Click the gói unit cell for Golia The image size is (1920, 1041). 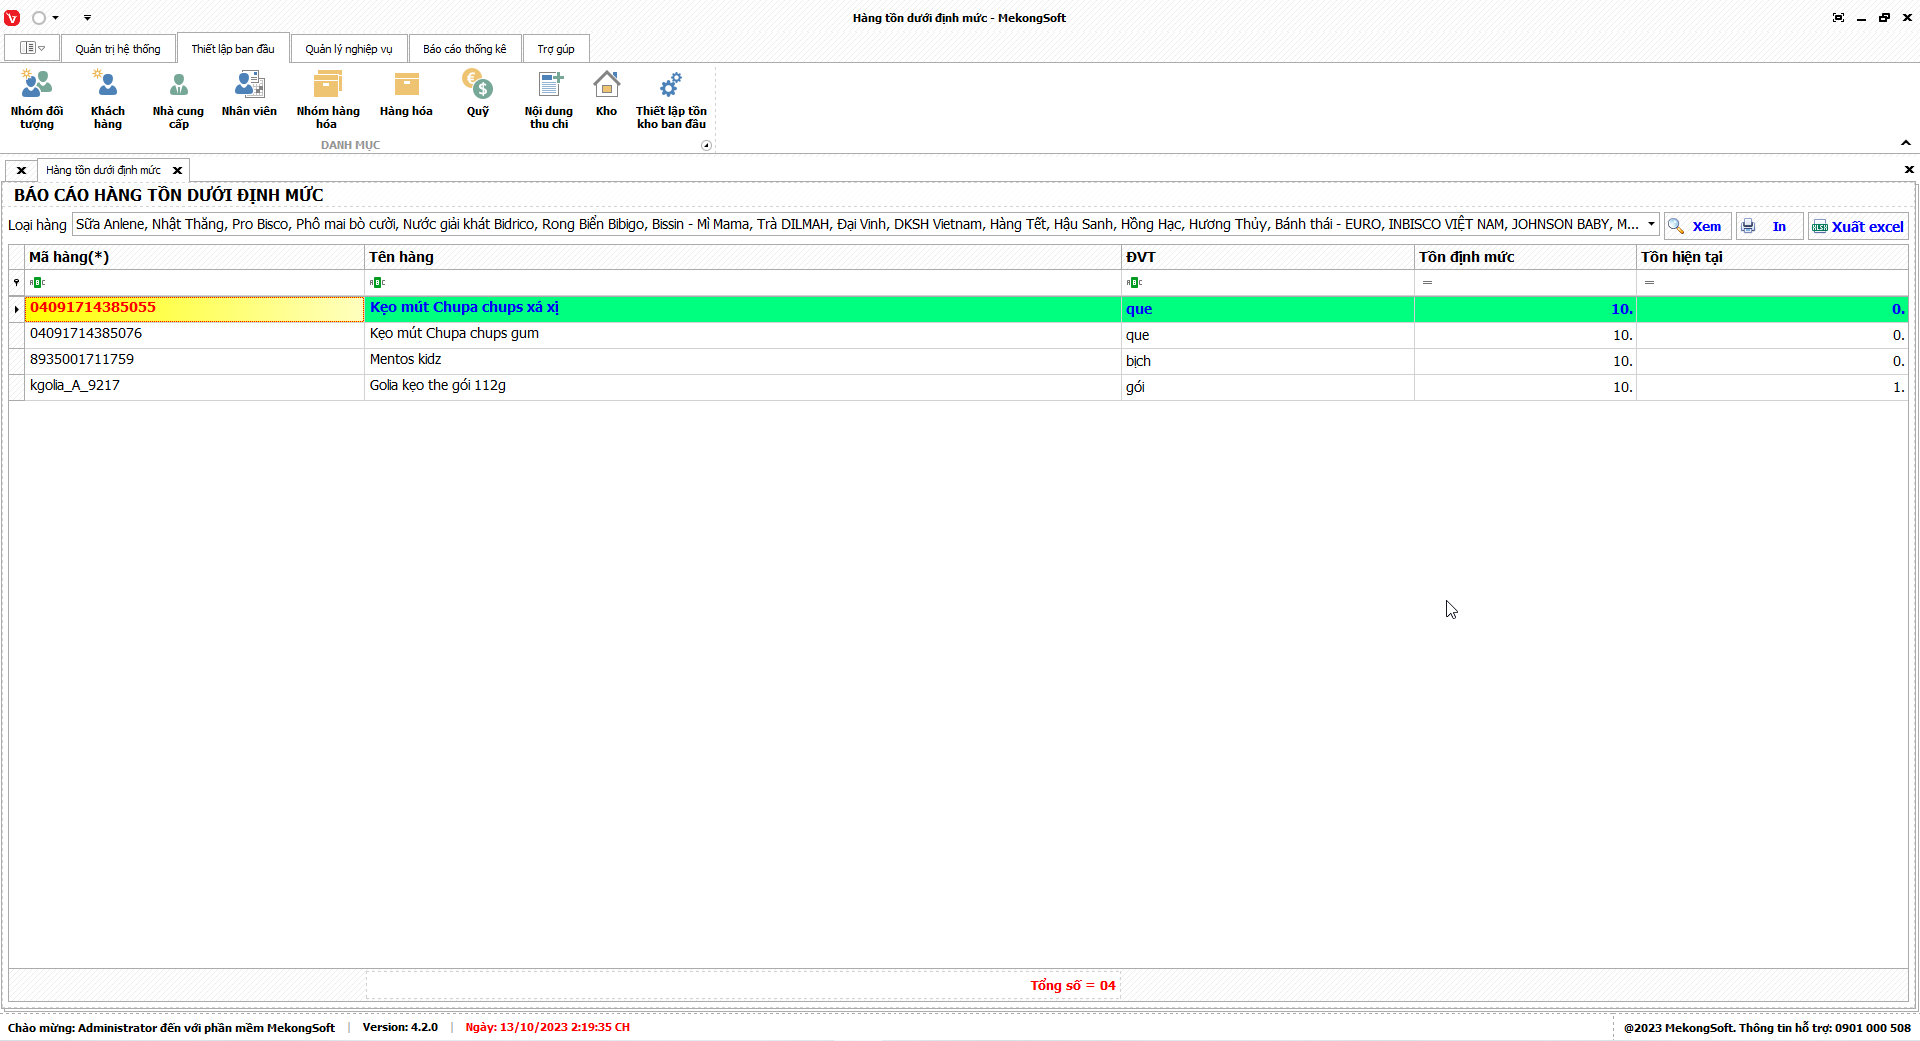pos(1268,386)
